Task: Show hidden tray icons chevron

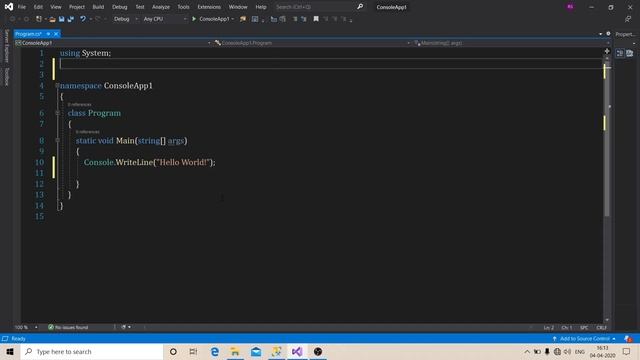Action: pyautogui.click(x=527, y=351)
